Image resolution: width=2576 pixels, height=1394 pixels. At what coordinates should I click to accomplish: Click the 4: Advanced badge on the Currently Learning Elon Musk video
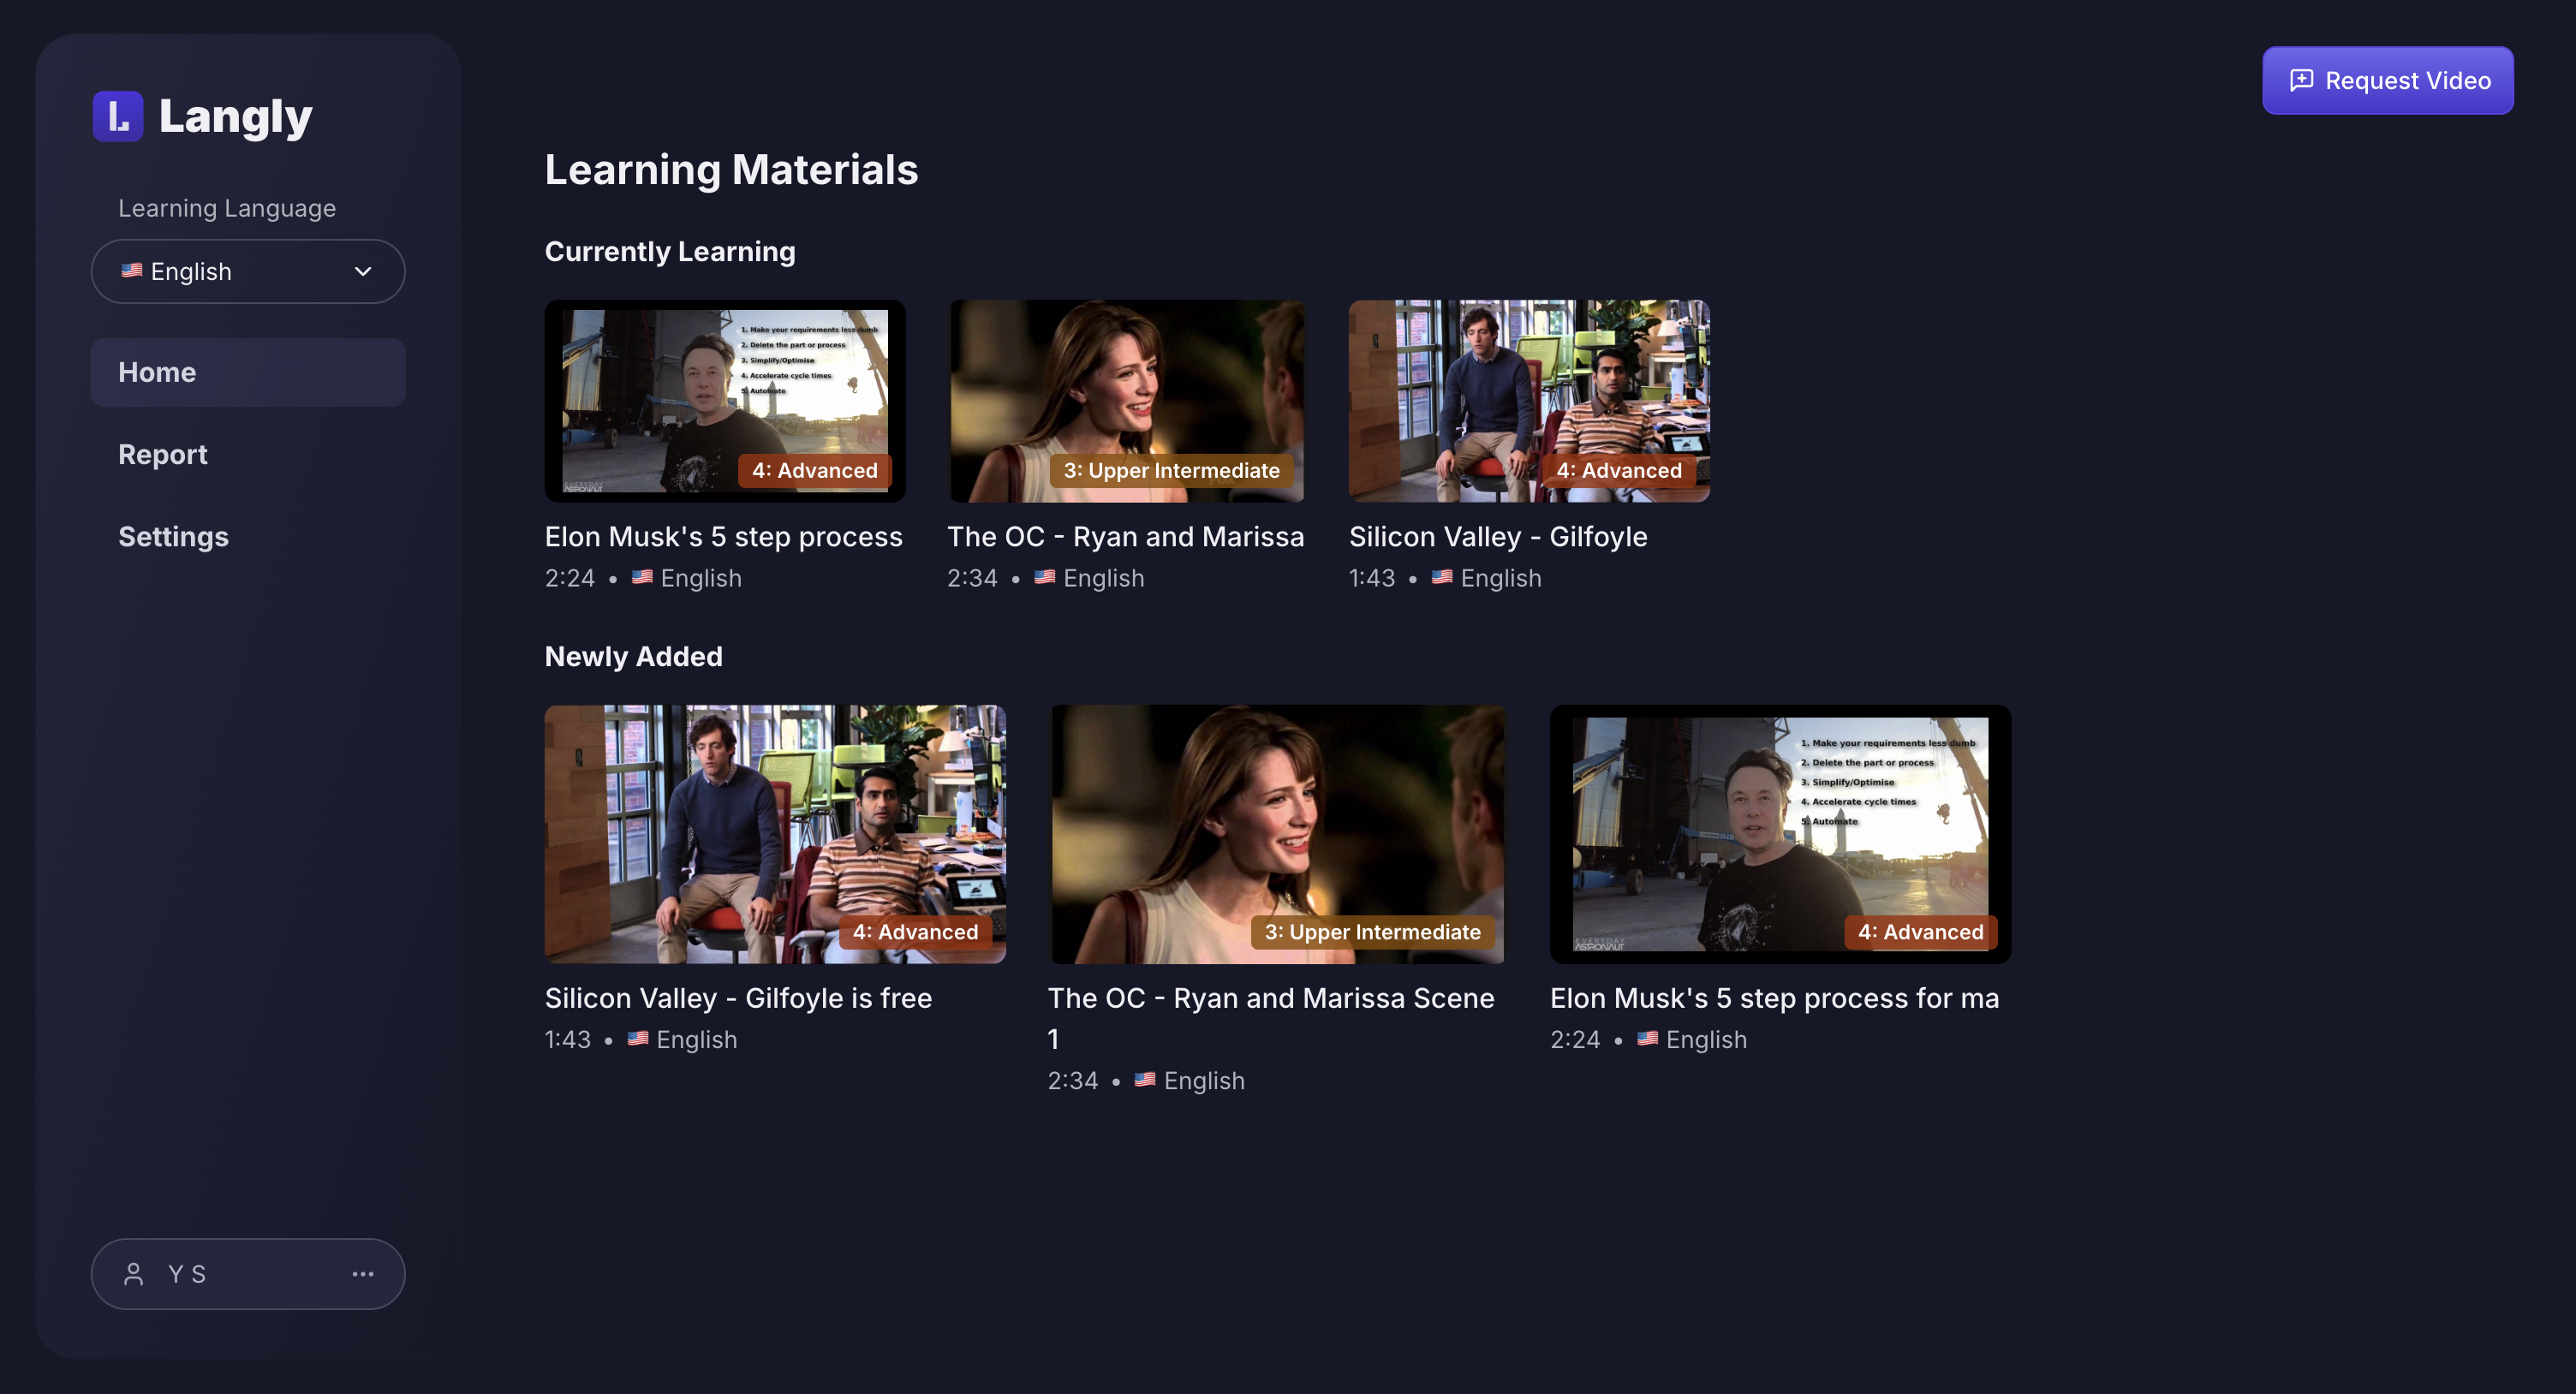[x=814, y=470]
